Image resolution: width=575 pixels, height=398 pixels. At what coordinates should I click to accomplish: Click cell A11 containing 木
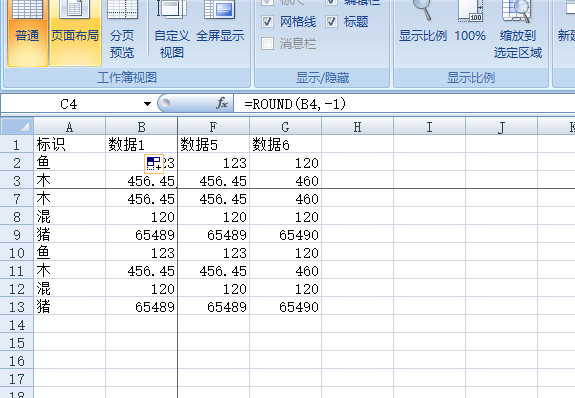pyautogui.click(x=69, y=270)
